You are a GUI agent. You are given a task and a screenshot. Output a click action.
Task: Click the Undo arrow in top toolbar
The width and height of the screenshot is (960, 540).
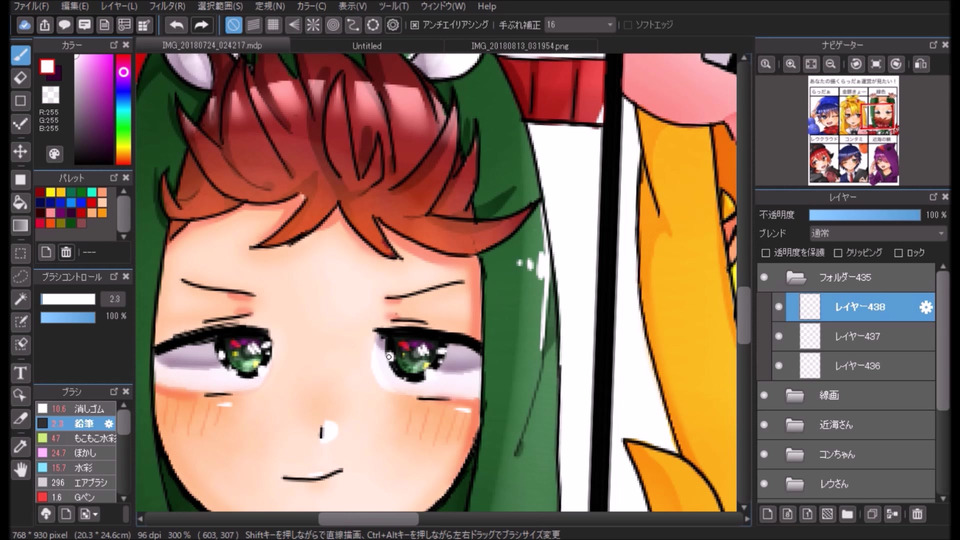[177, 24]
